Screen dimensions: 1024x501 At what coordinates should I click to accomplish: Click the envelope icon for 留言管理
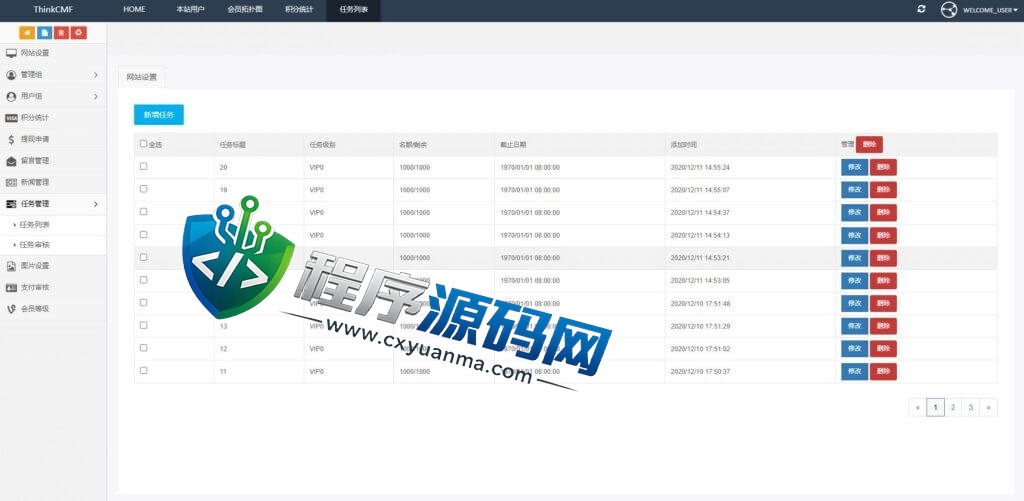coord(11,161)
